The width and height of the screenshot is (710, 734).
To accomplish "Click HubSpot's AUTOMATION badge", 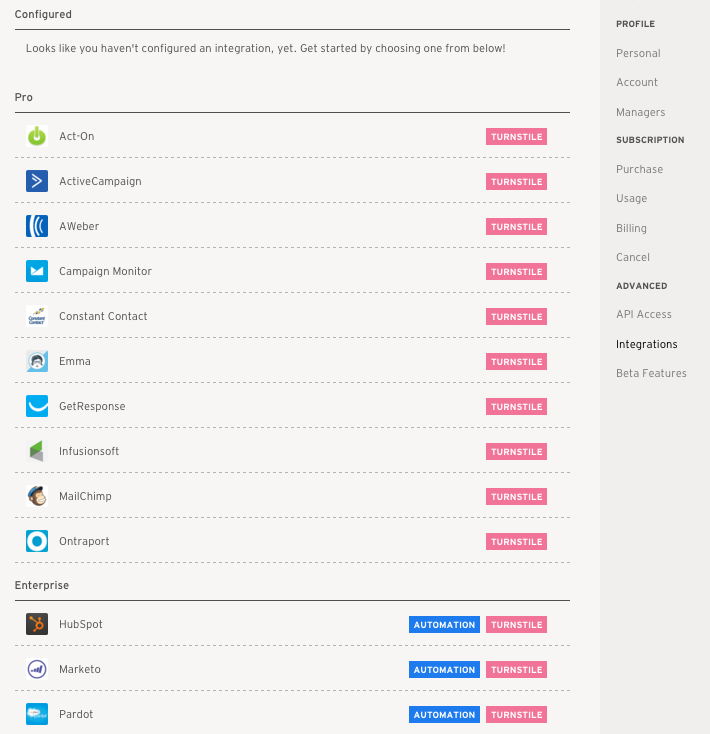I will tap(444, 624).
